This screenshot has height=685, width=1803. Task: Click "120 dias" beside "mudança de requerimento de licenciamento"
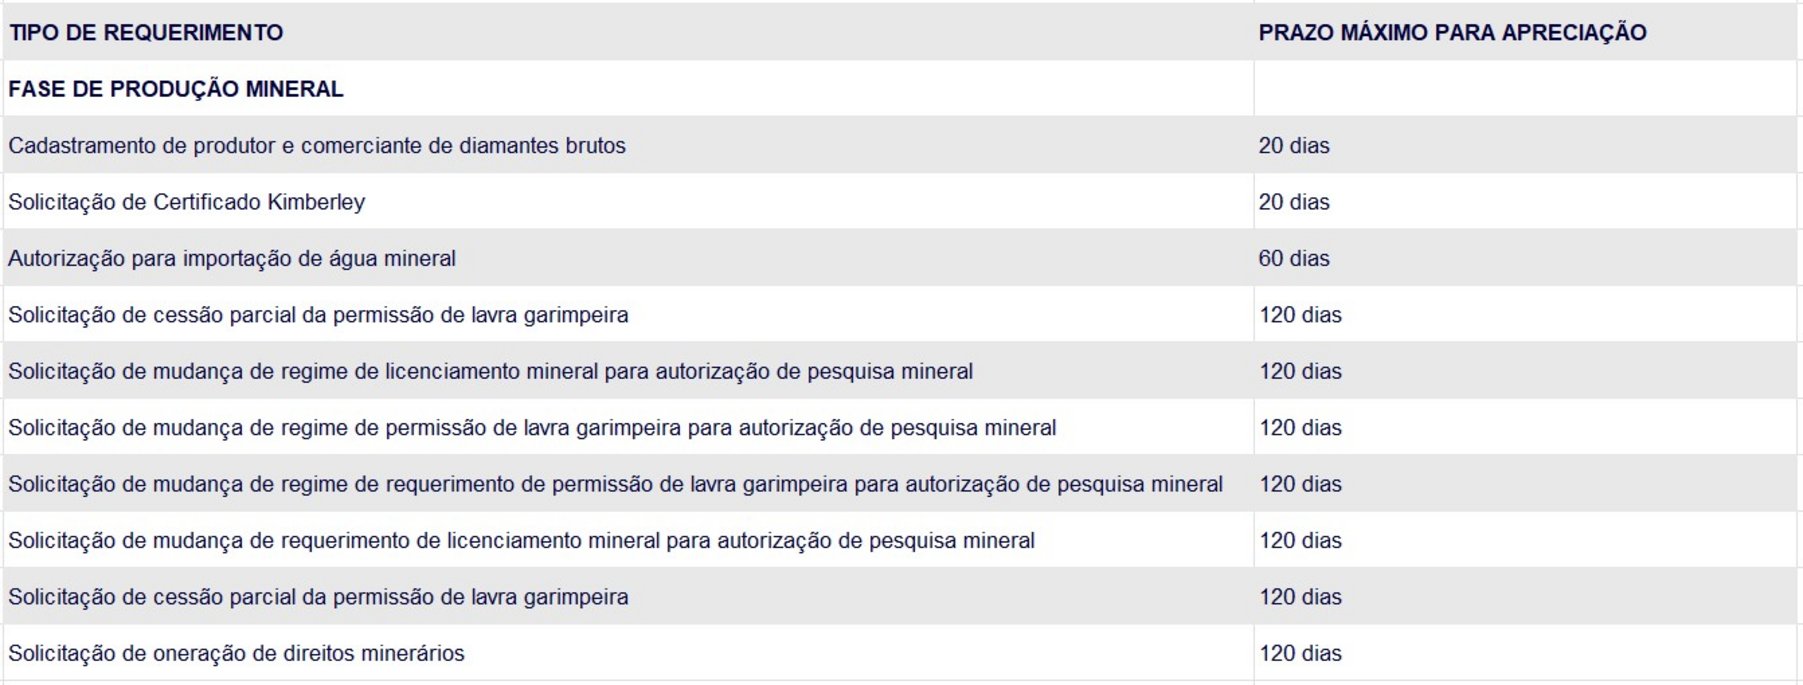point(1300,541)
